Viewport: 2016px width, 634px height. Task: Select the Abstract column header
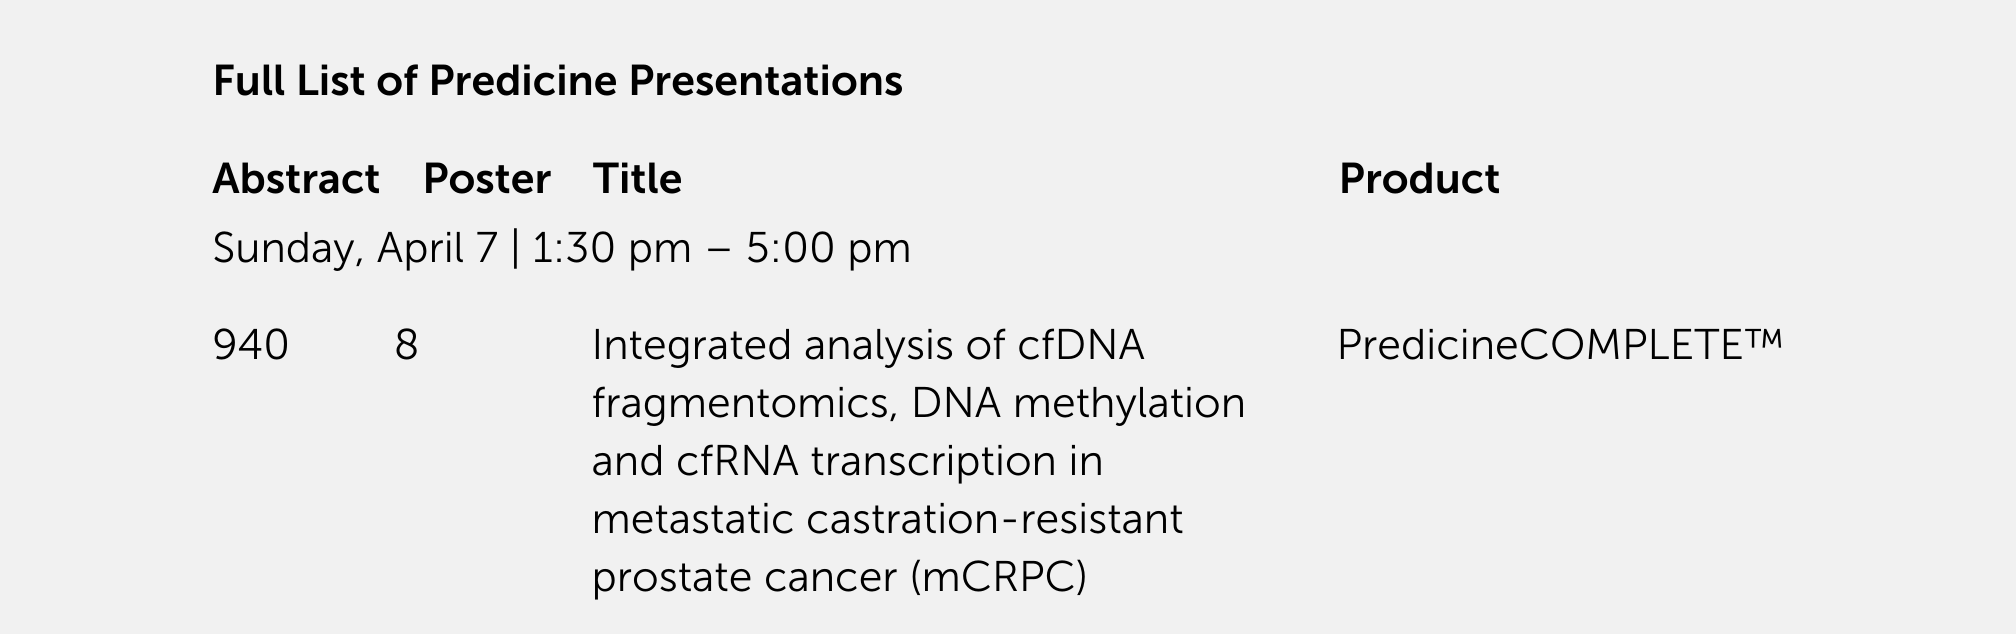[x=296, y=179]
